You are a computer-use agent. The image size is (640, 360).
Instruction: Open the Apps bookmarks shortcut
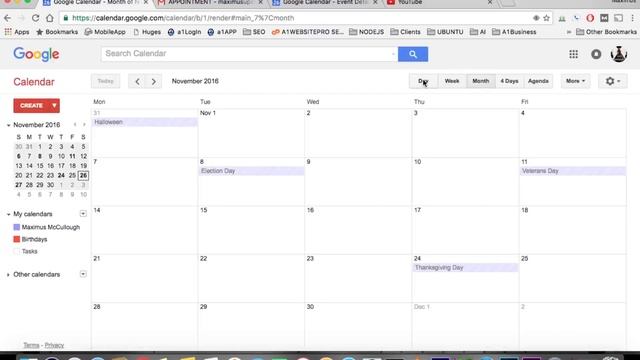click(17, 32)
